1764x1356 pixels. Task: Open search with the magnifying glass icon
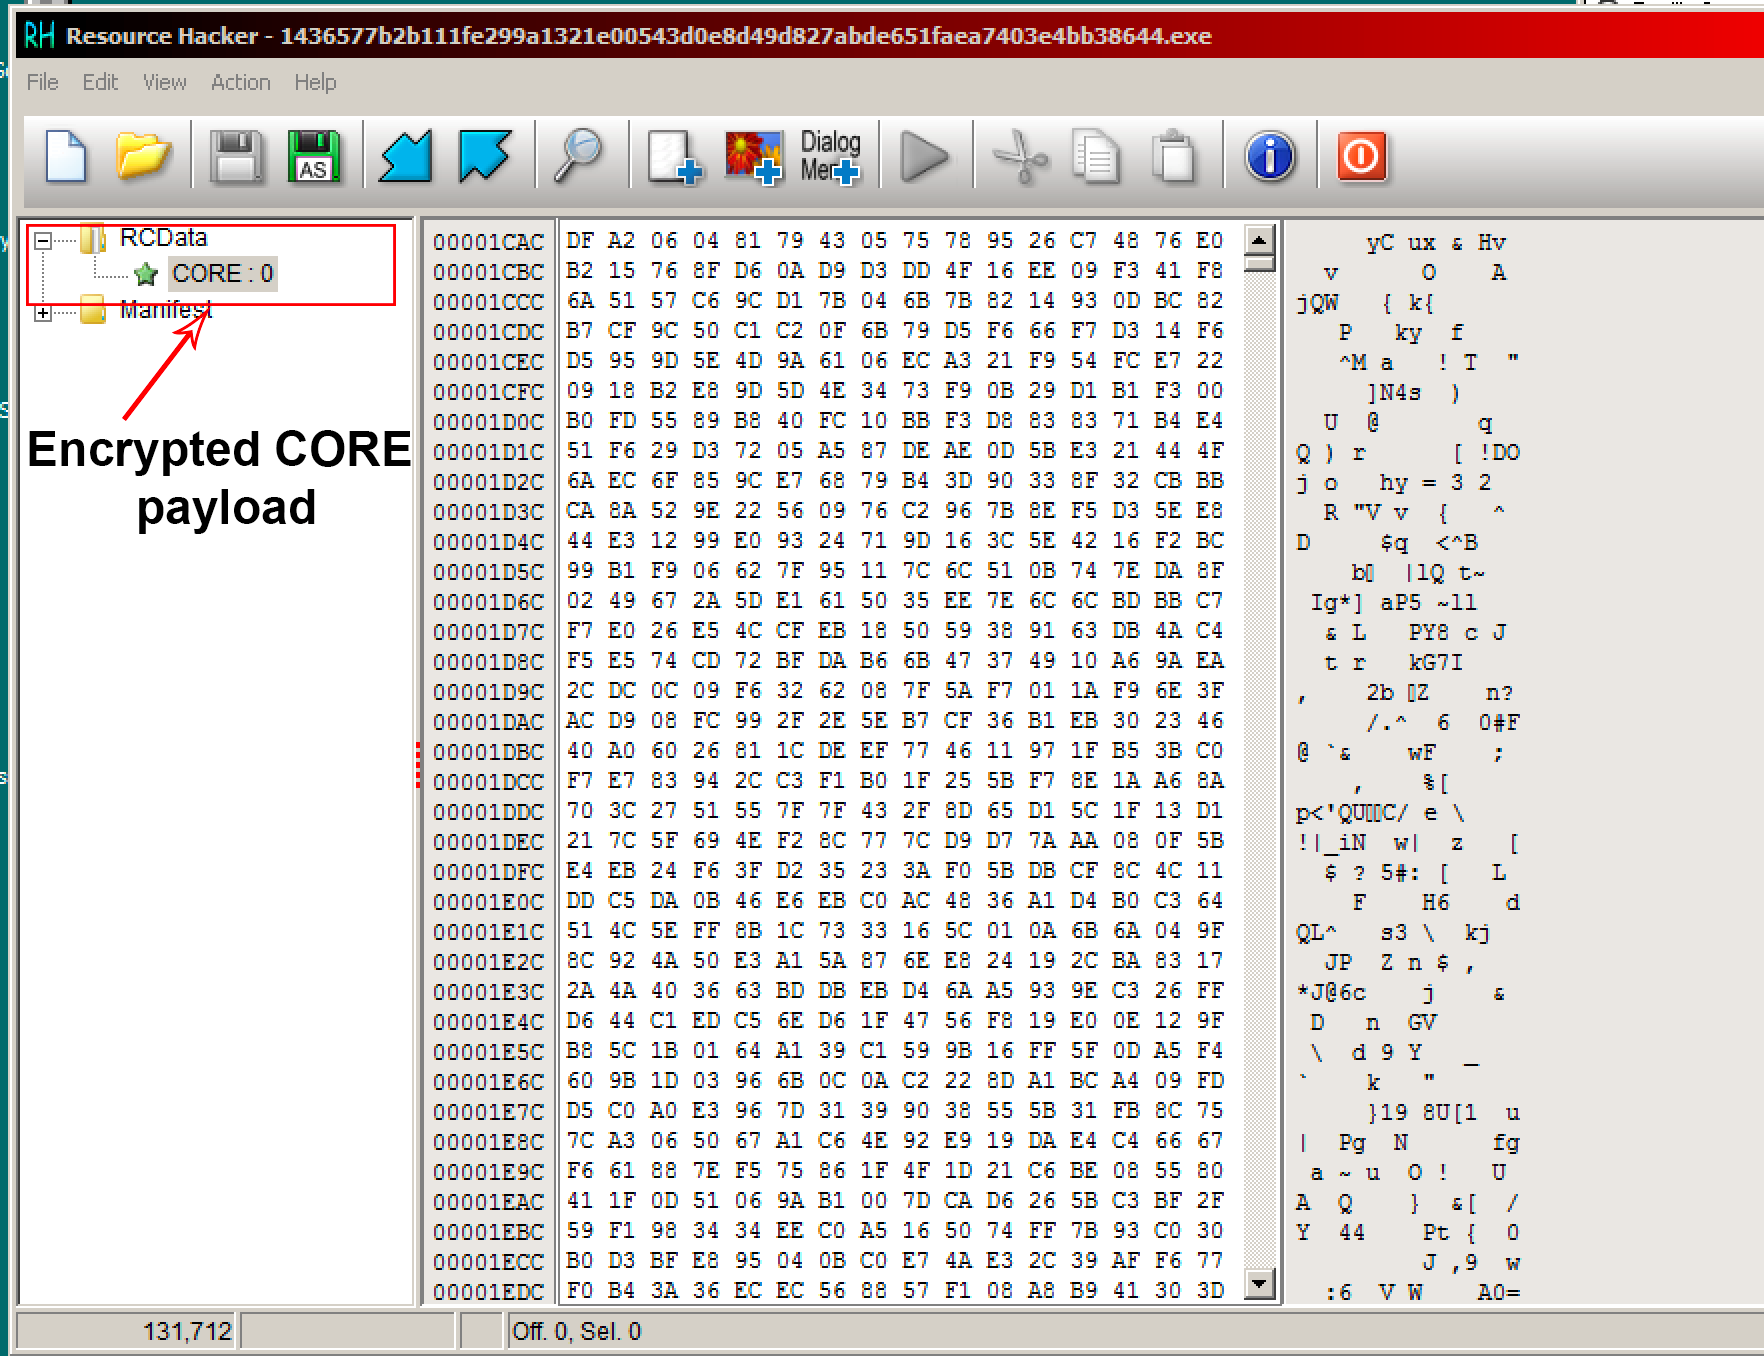tap(579, 156)
